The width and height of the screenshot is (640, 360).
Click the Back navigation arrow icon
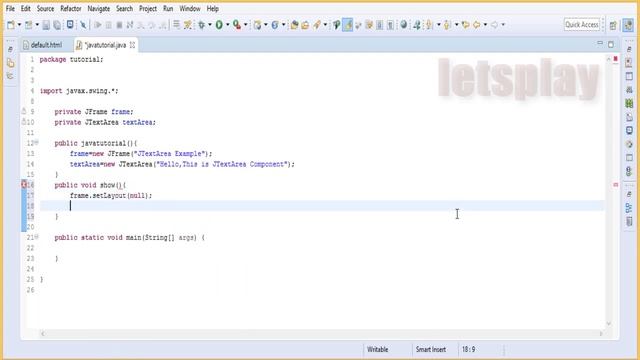pyautogui.click(x=476, y=25)
